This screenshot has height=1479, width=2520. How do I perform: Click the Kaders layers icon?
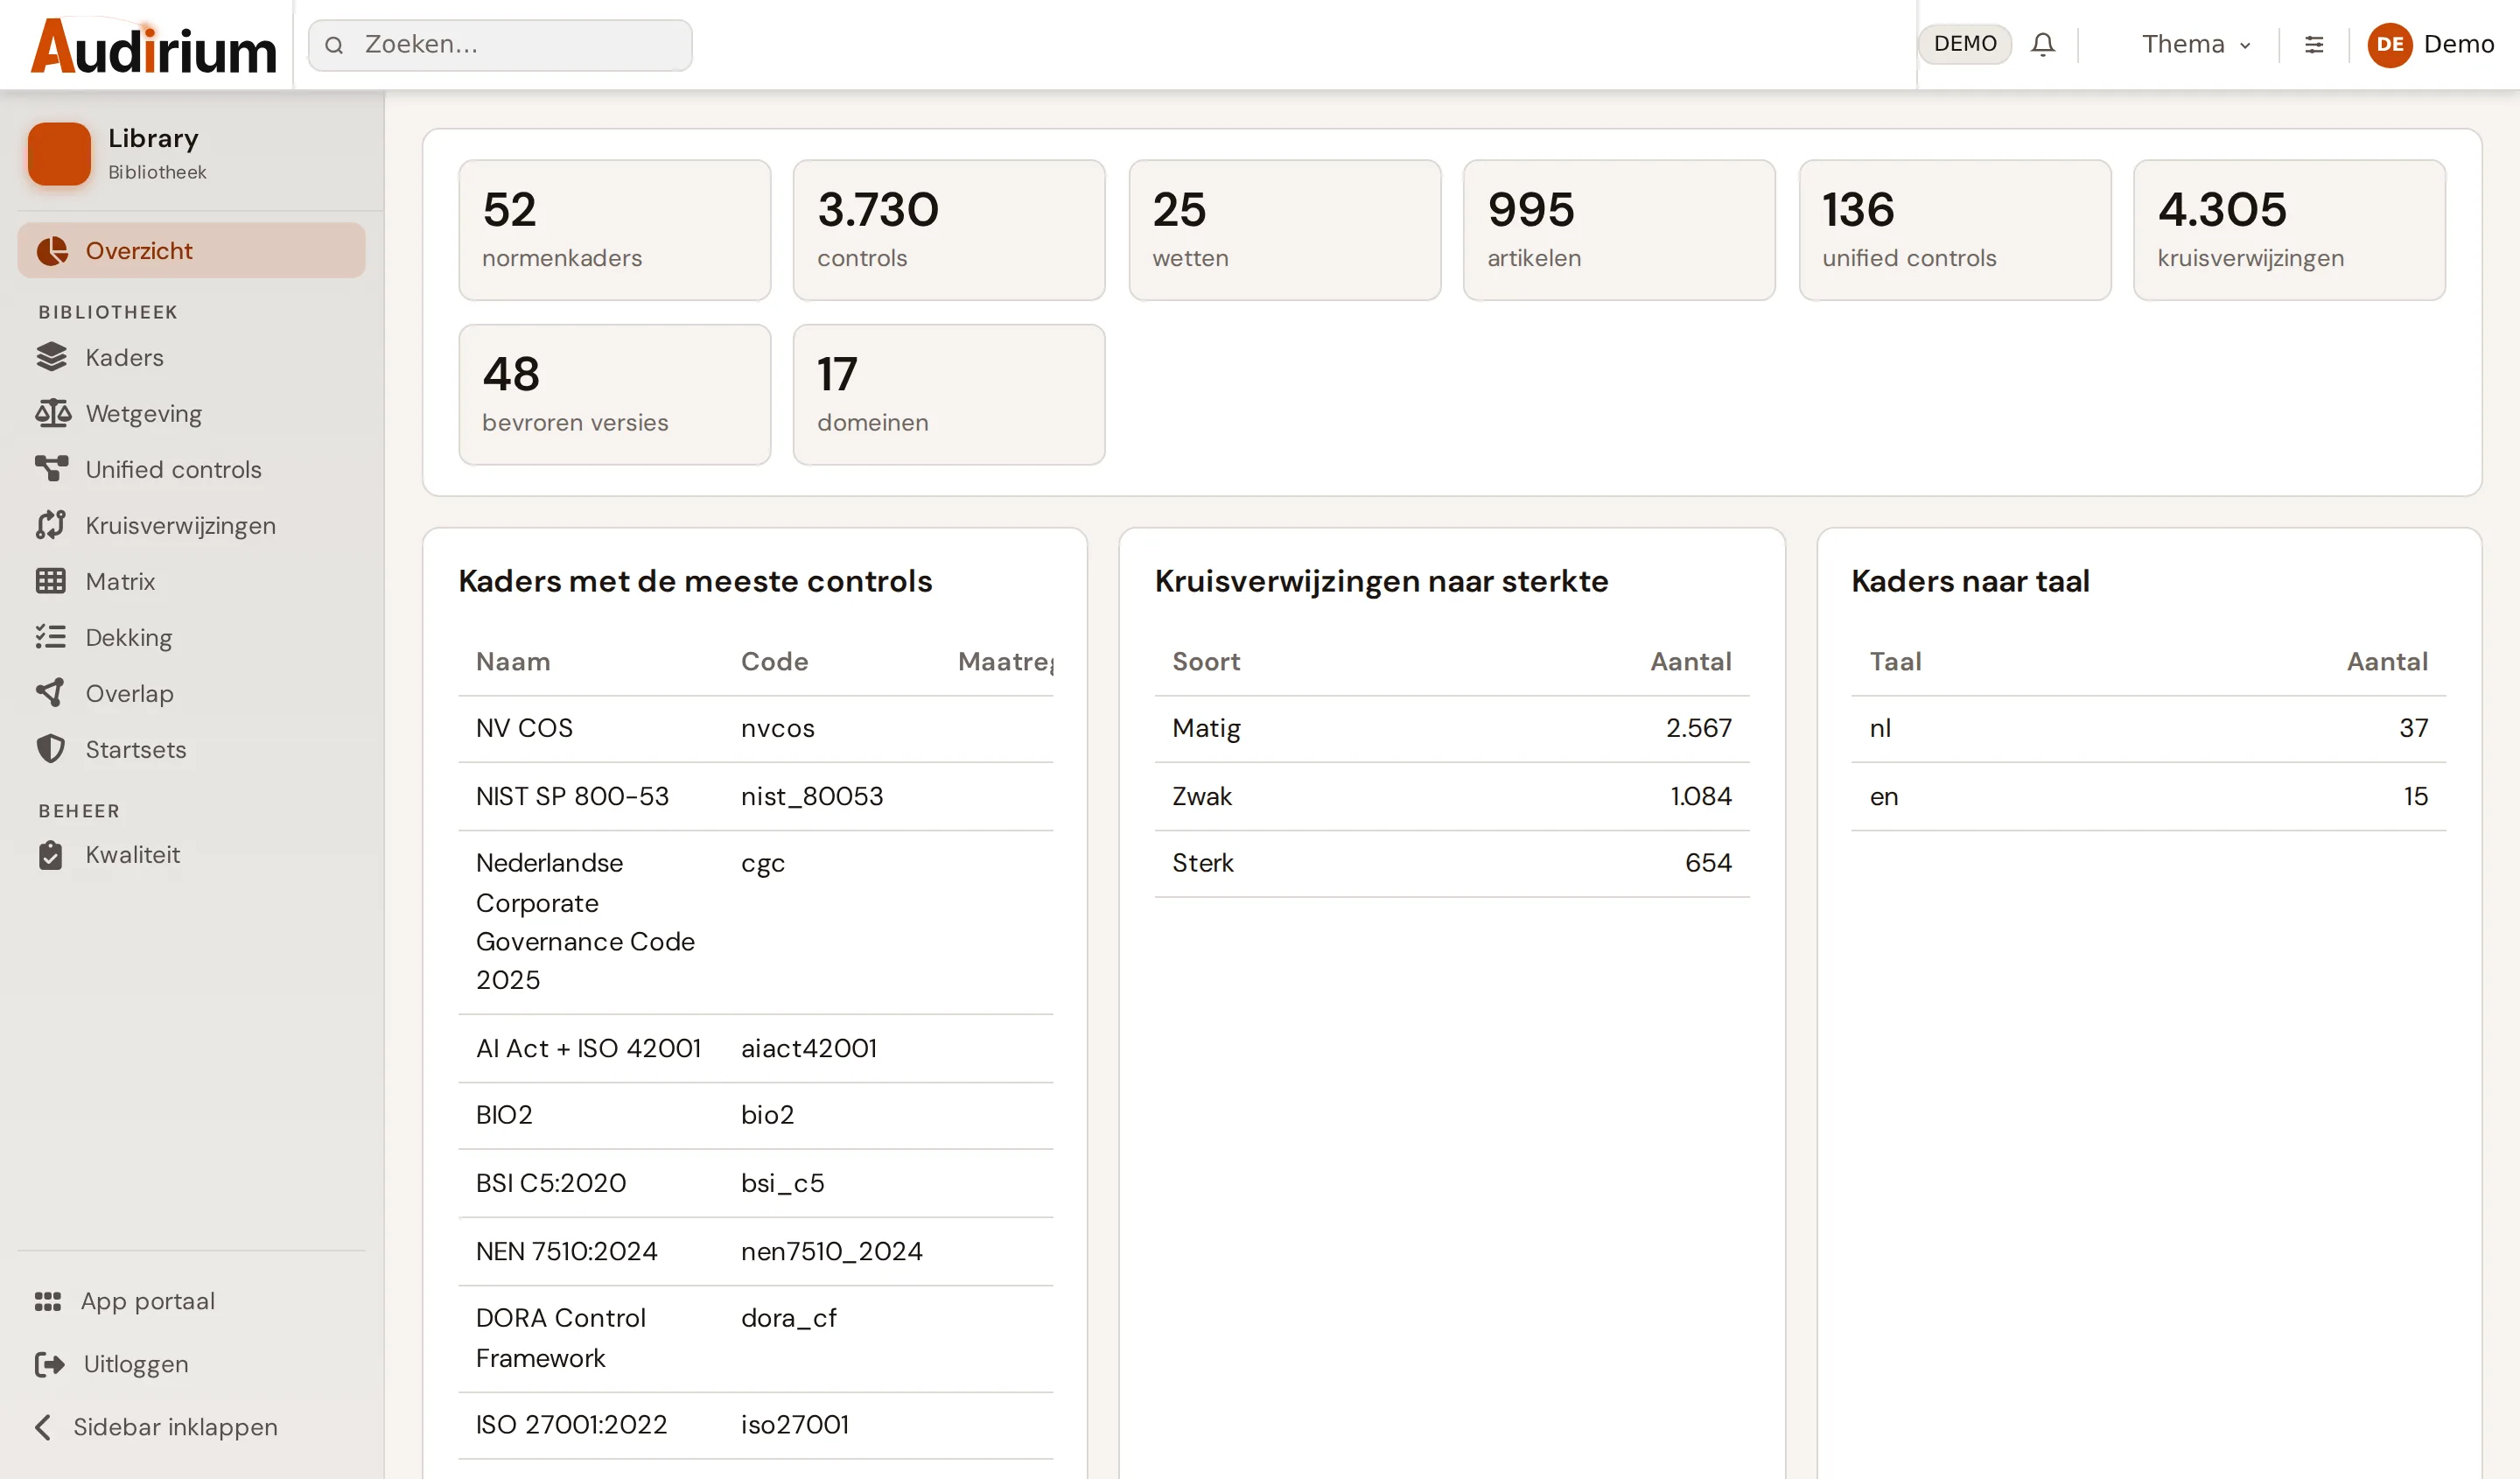tap(51, 357)
